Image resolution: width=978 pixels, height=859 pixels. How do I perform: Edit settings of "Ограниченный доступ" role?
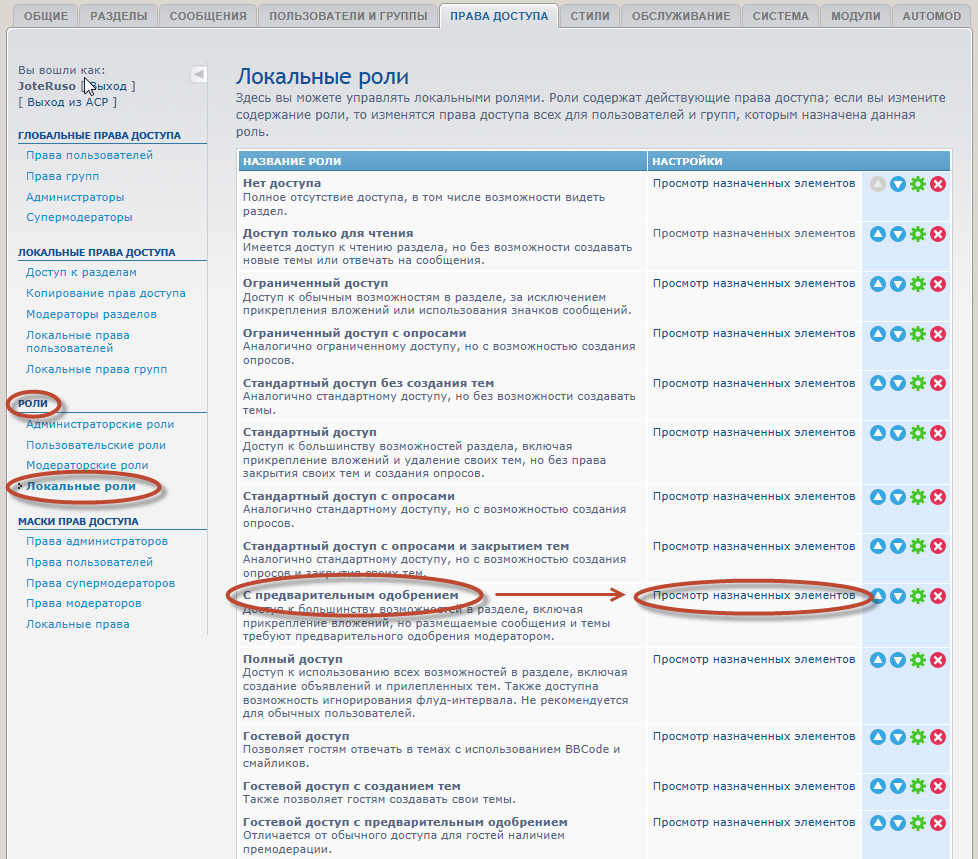918,284
